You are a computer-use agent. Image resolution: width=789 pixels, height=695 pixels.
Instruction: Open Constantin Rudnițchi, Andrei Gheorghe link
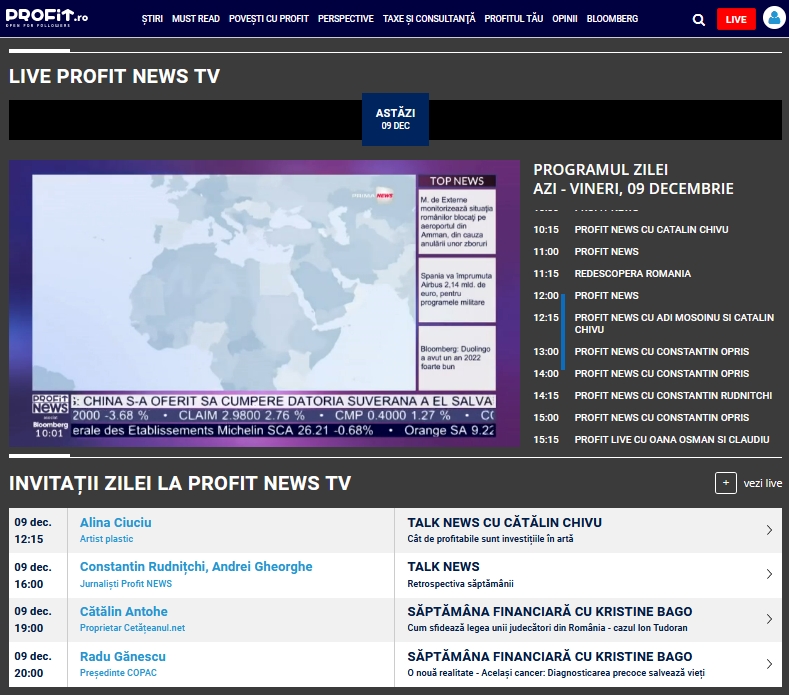click(196, 567)
